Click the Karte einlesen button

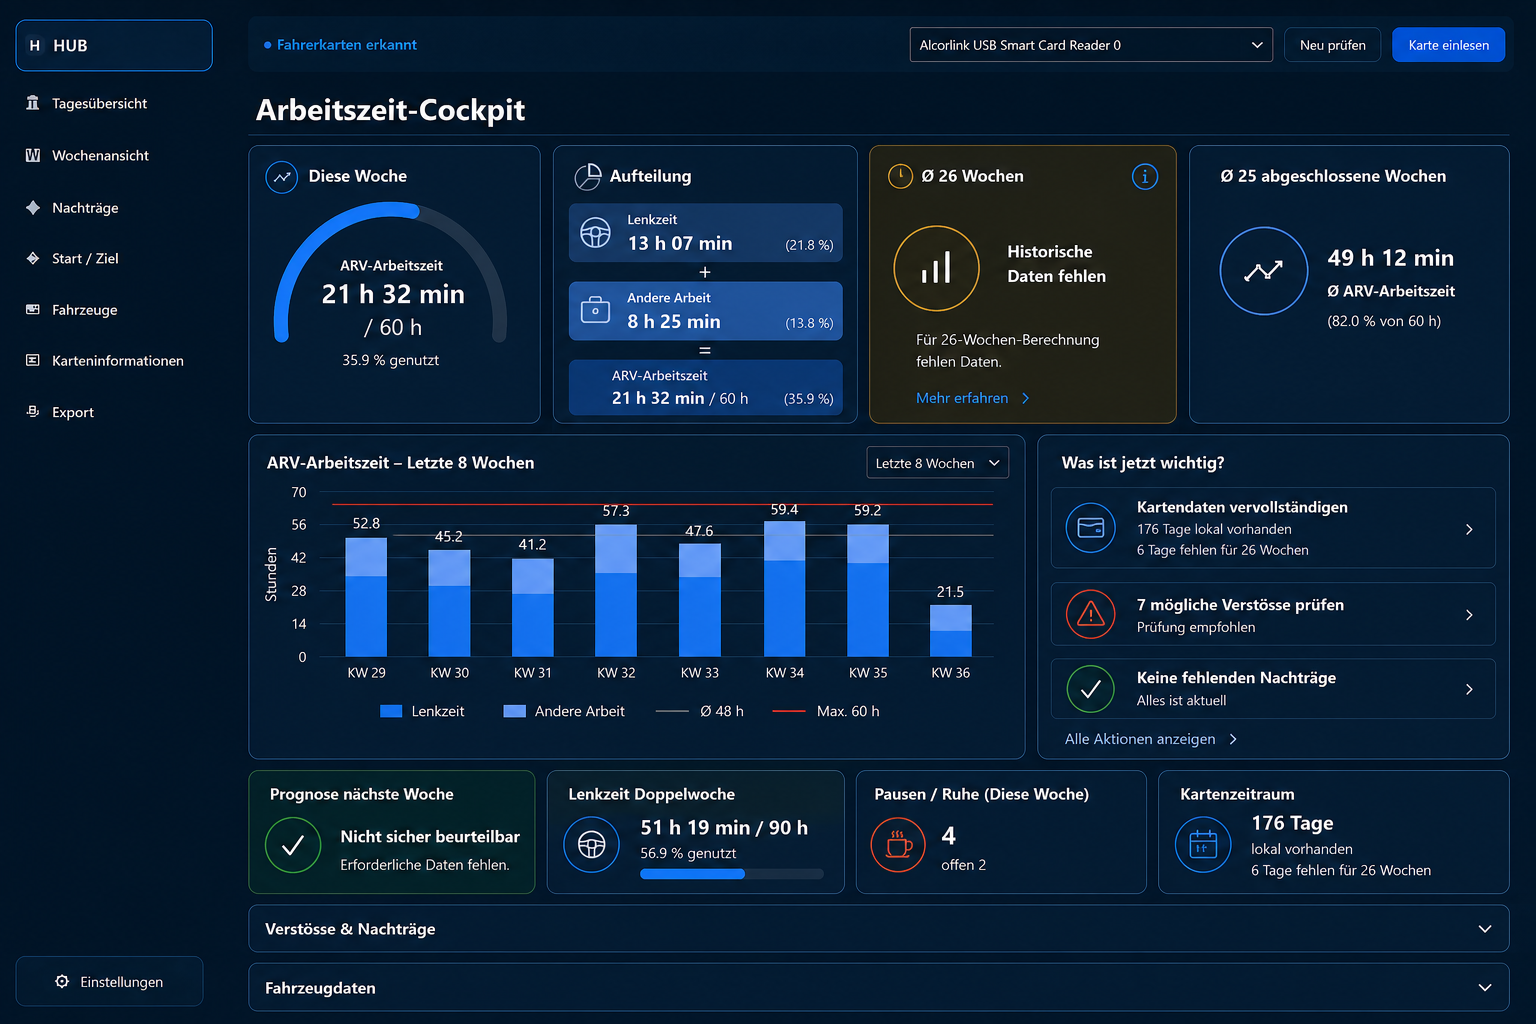pyautogui.click(x=1448, y=45)
